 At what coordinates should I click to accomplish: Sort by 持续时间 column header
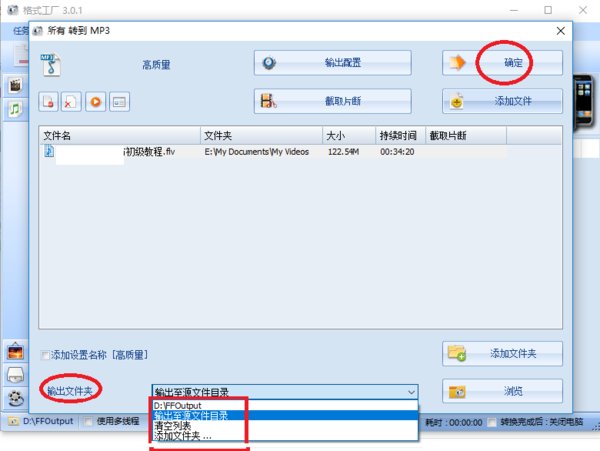pos(401,135)
